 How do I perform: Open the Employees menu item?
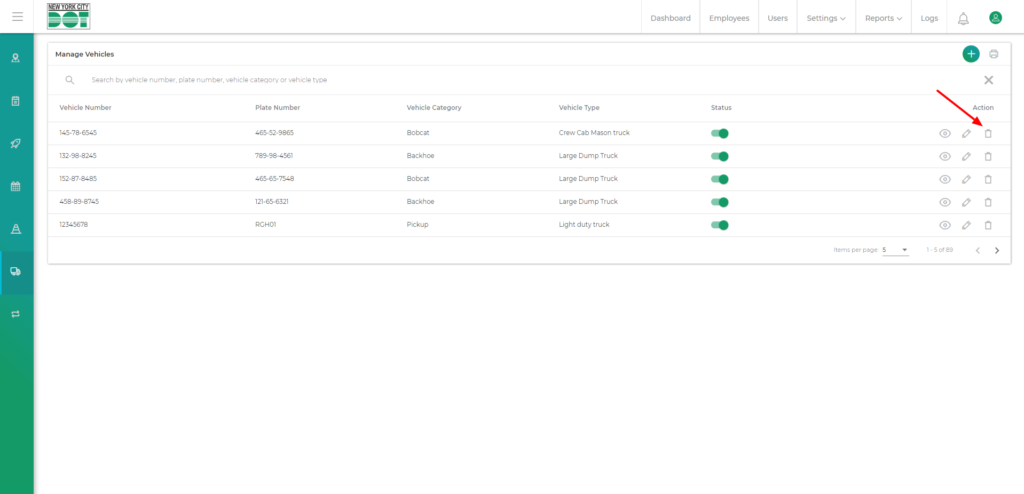pyautogui.click(x=729, y=18)
